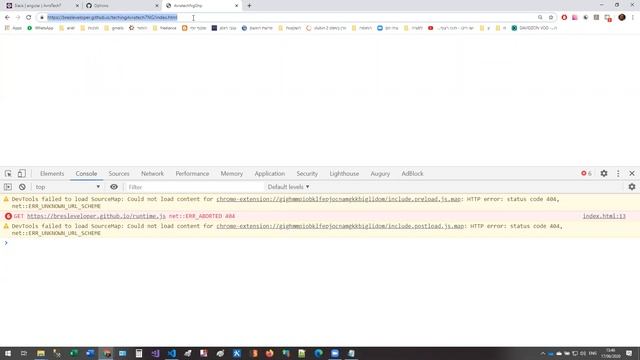Click the browser address bar URL

tap(112, 18)
